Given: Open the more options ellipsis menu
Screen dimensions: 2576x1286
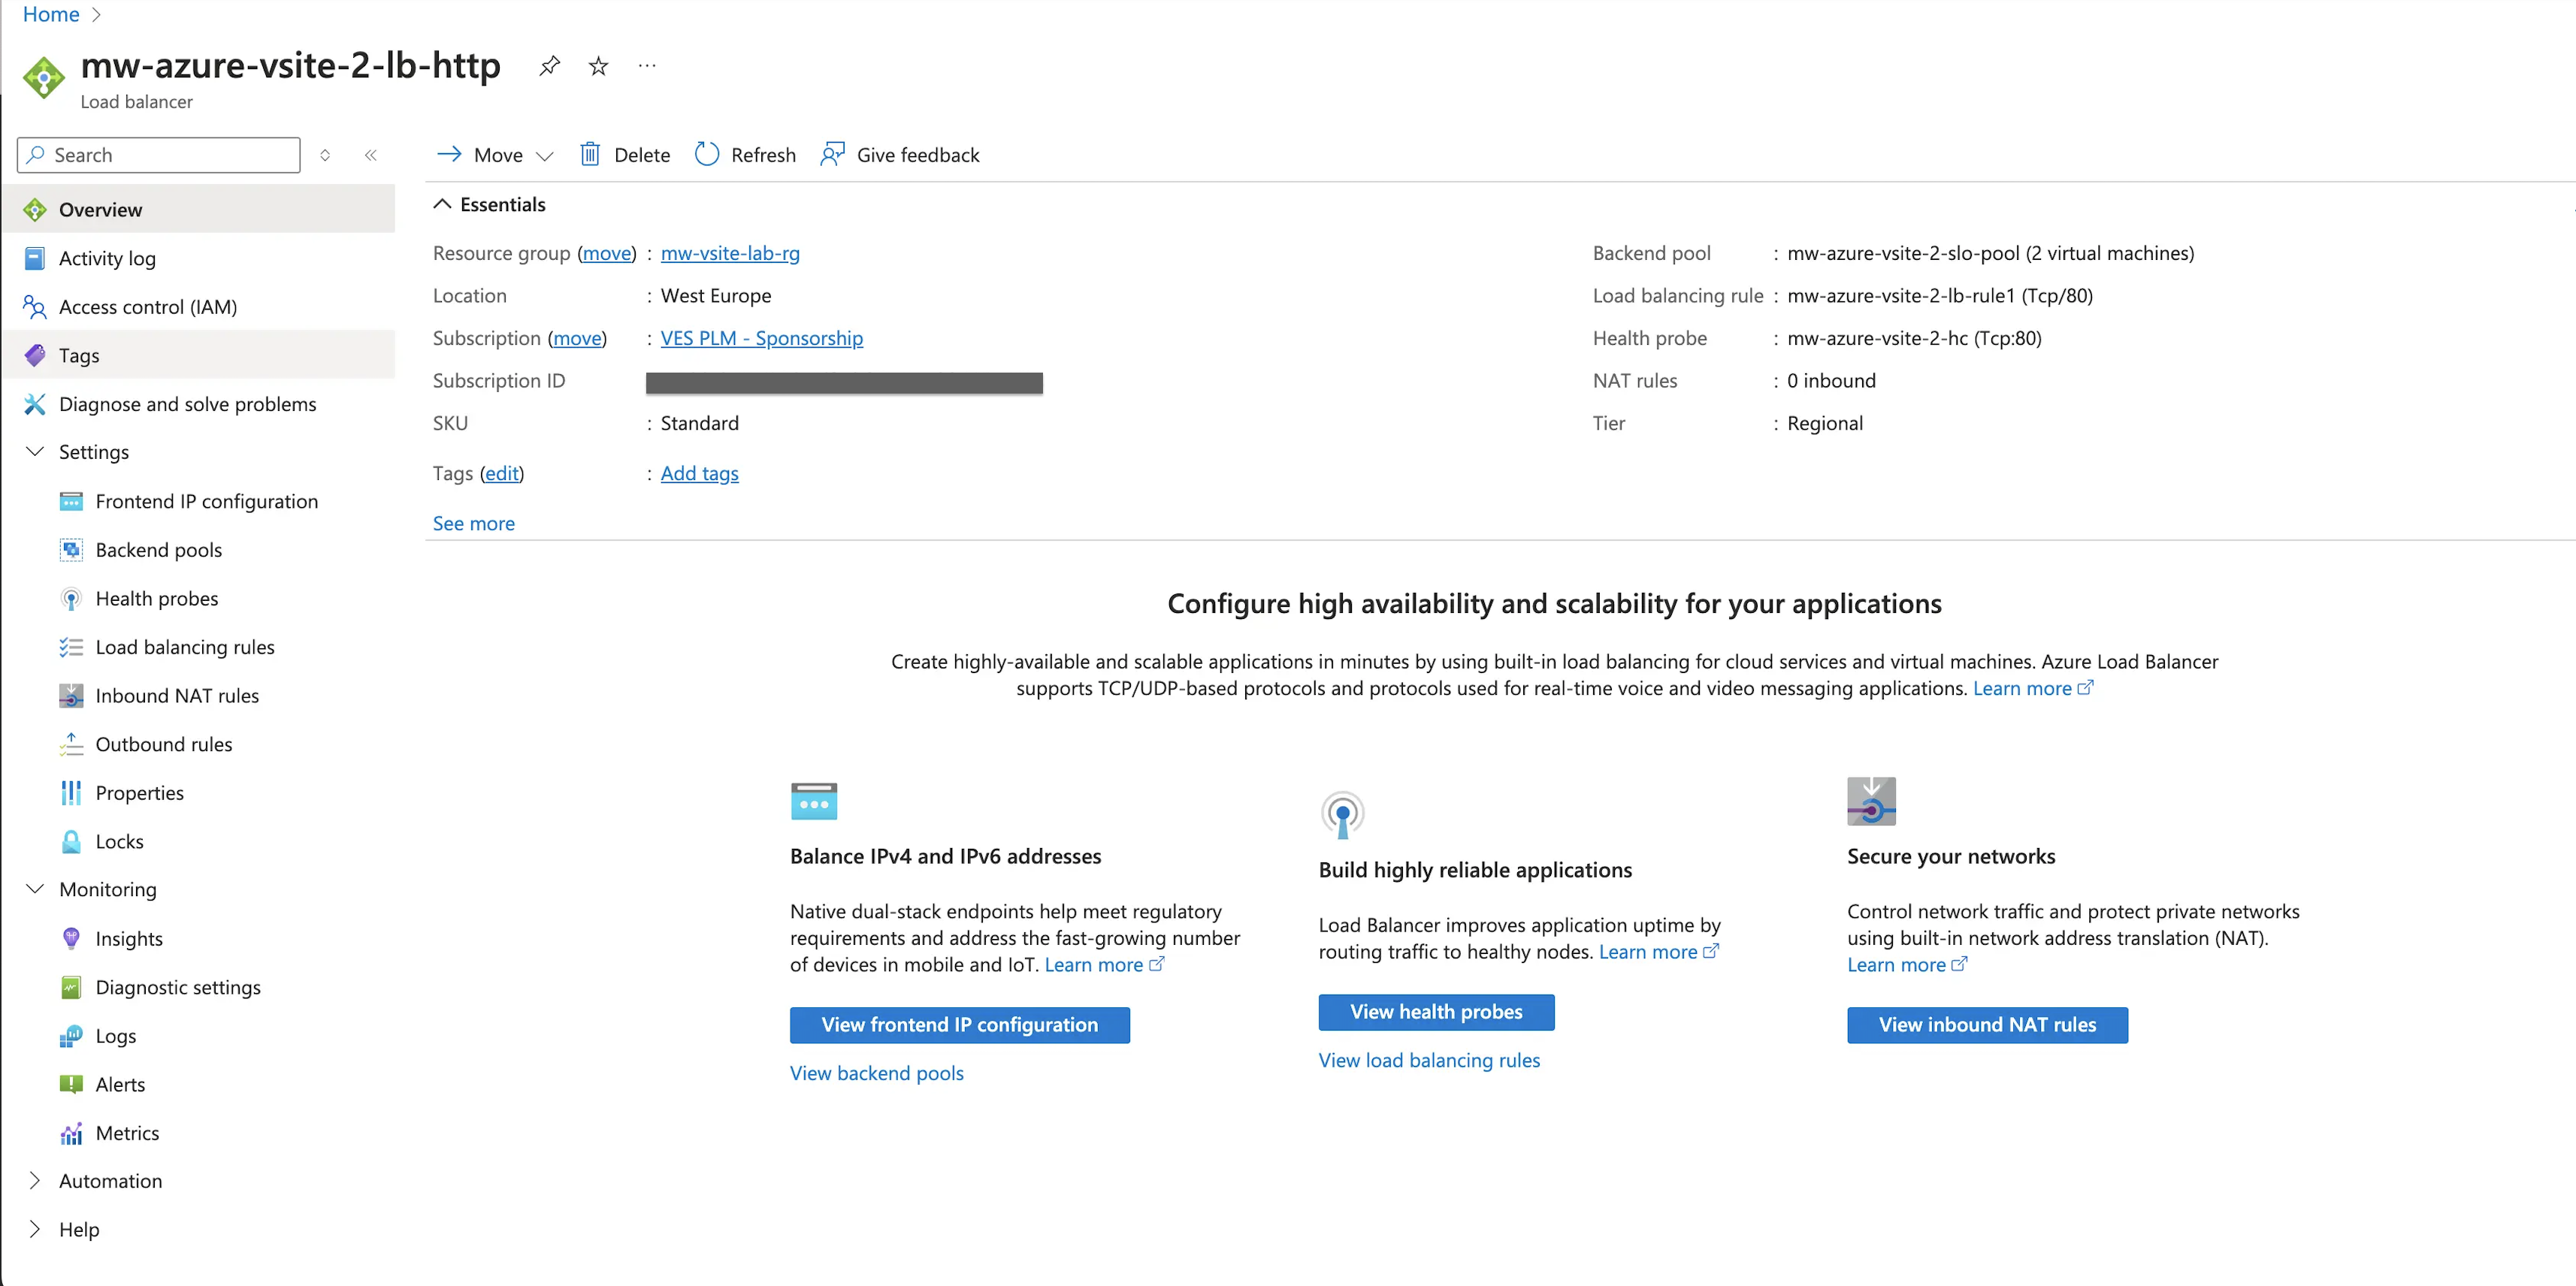Looking at the screenshot, I should (x=647, y=66).
